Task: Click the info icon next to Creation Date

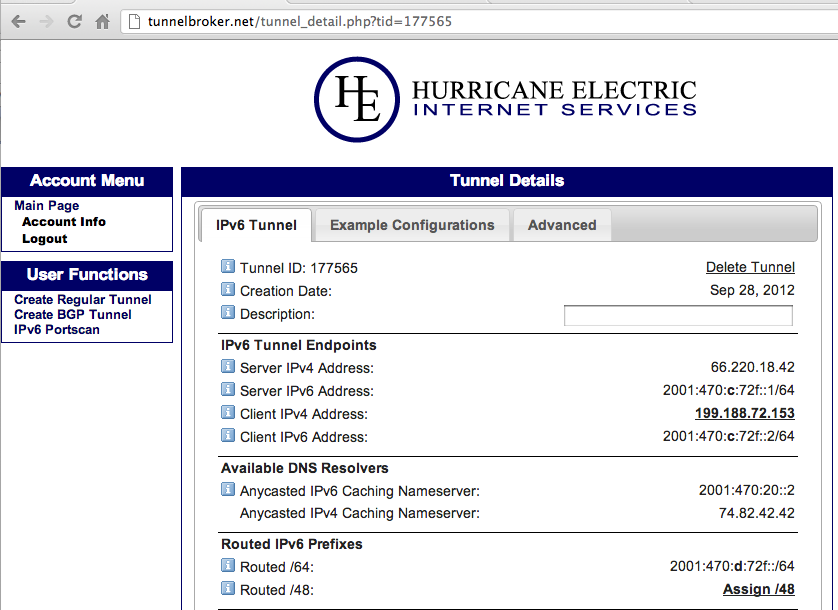Action: click(x=227, y=291)
